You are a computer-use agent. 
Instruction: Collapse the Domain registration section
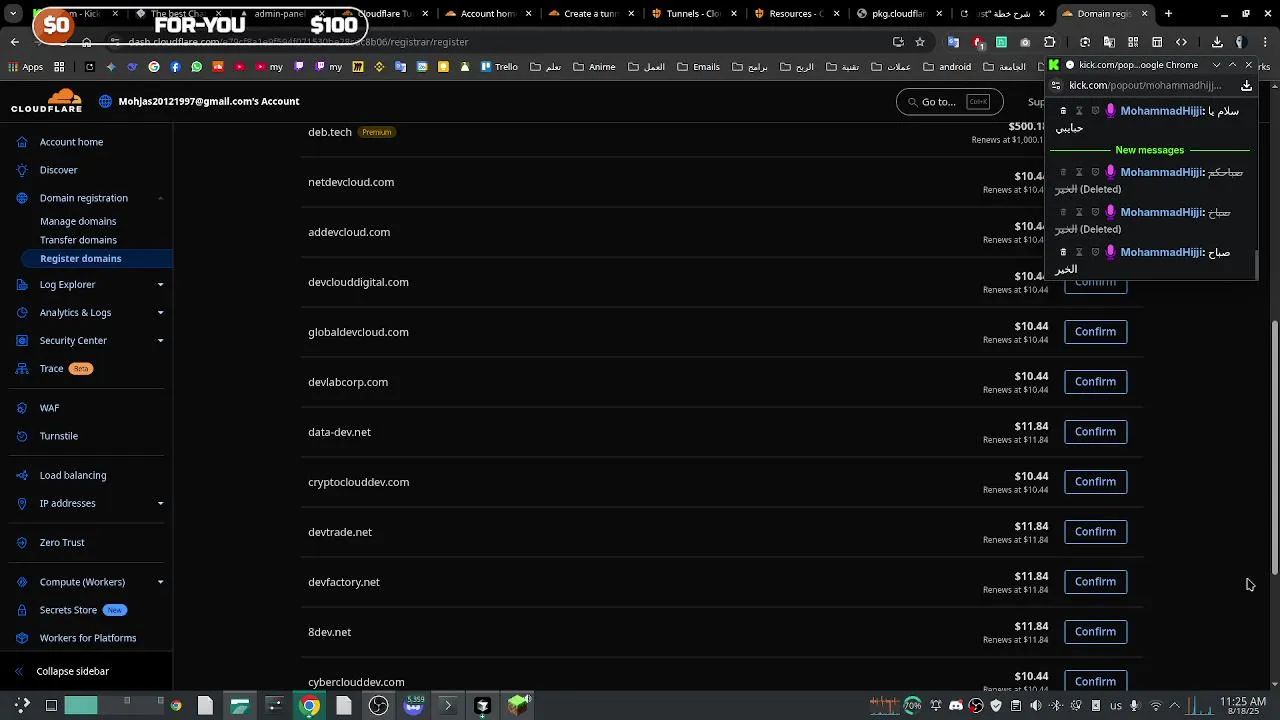(160, 198)
